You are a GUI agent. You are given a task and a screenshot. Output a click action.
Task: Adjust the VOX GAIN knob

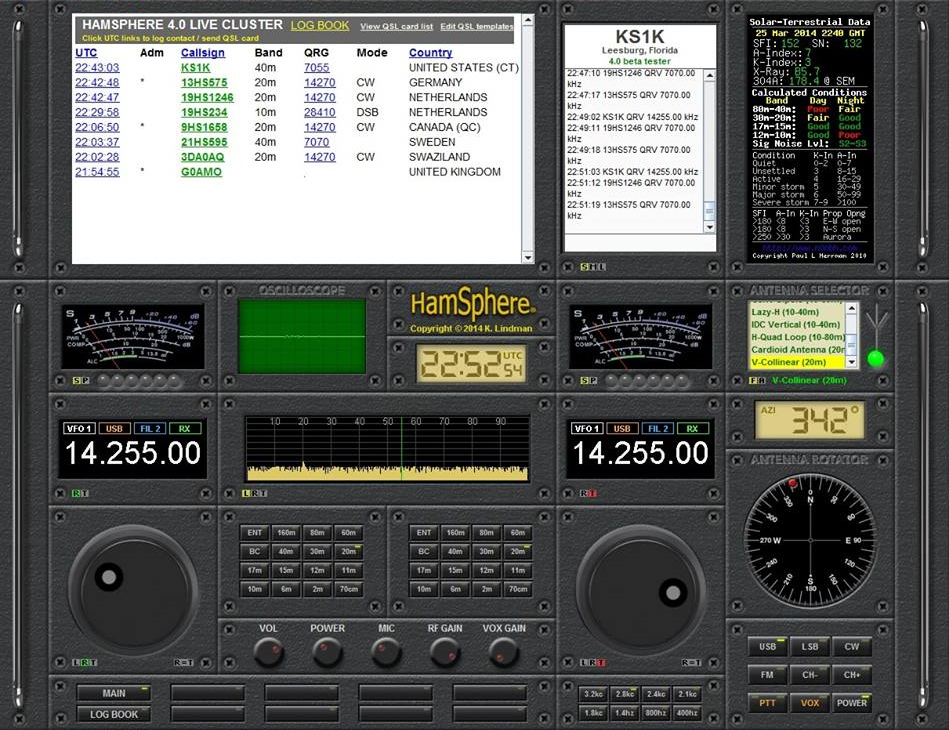tap(504, 652)
